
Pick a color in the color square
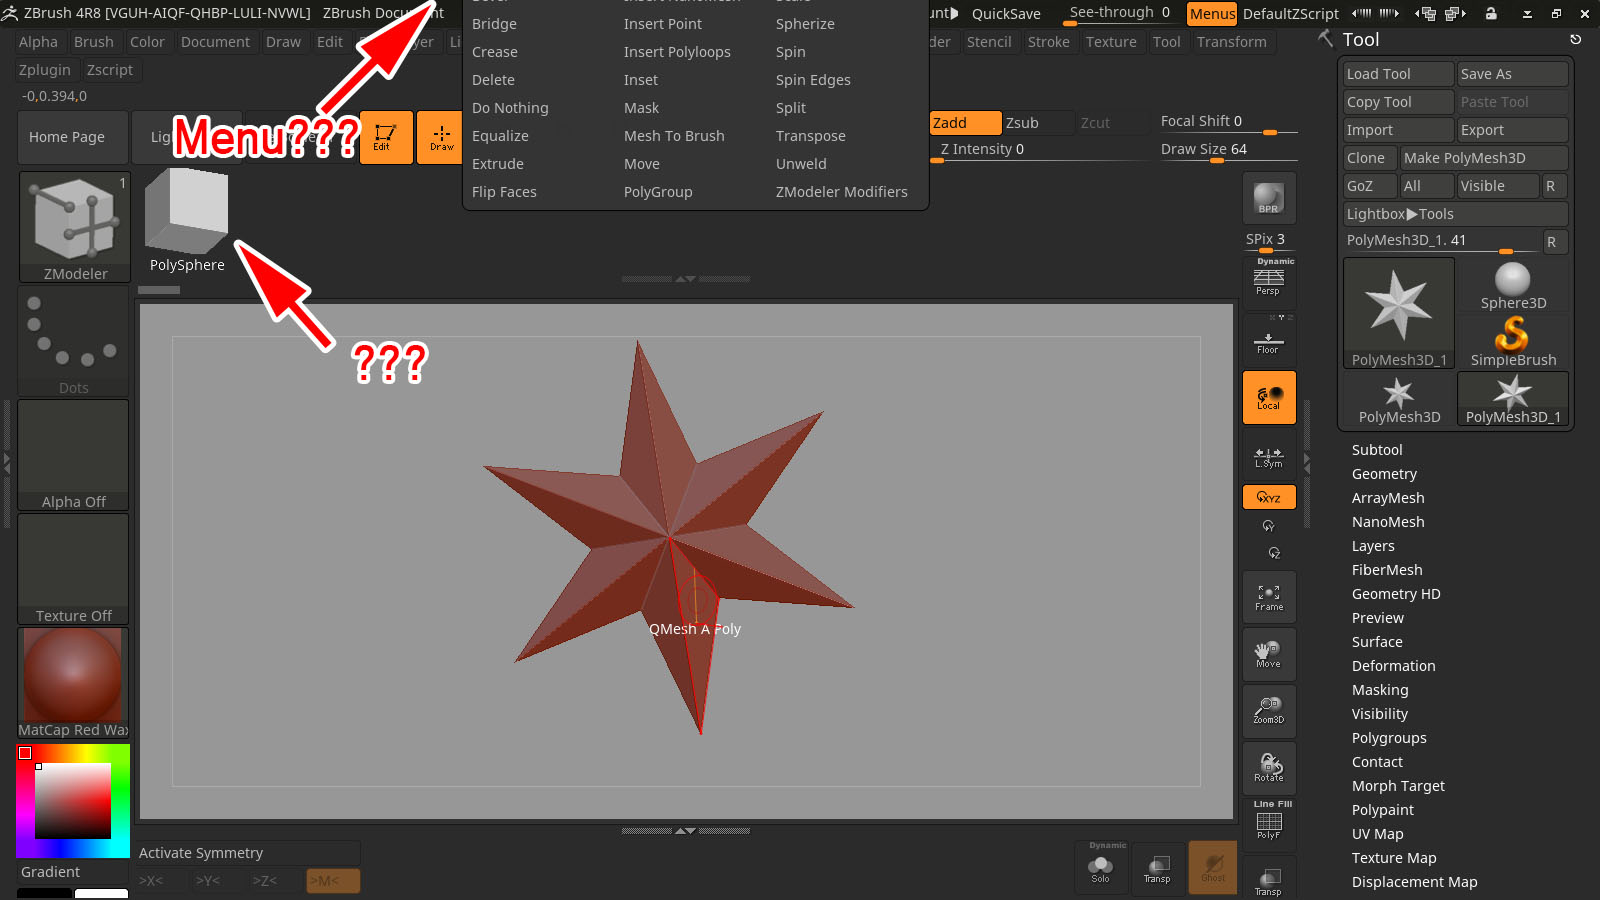(x=73, y=801)
